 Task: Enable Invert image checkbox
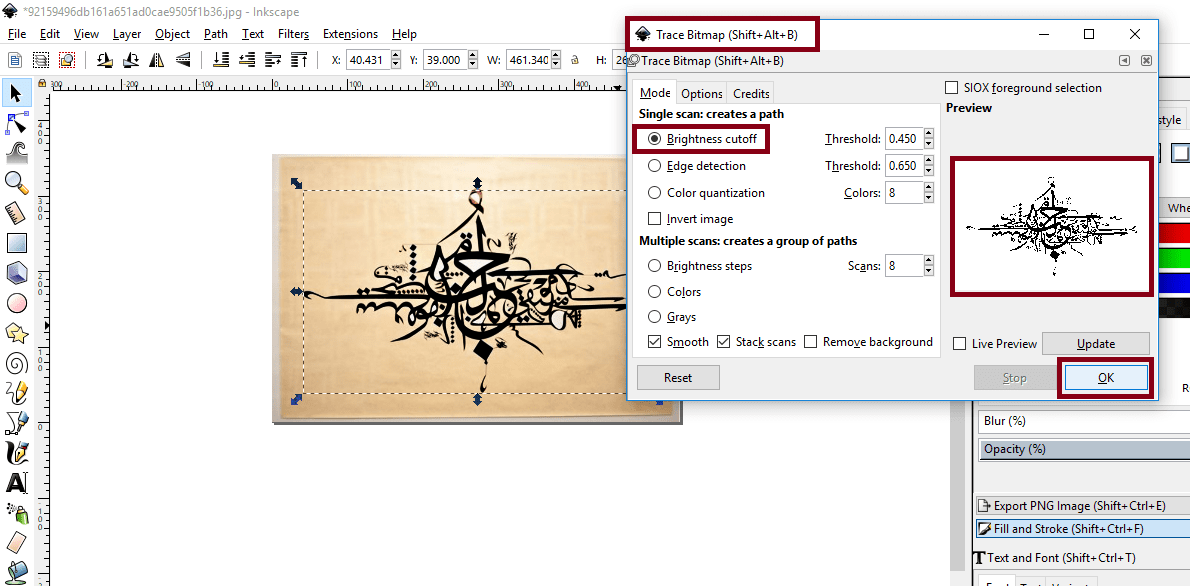click(x=654, y=219)
